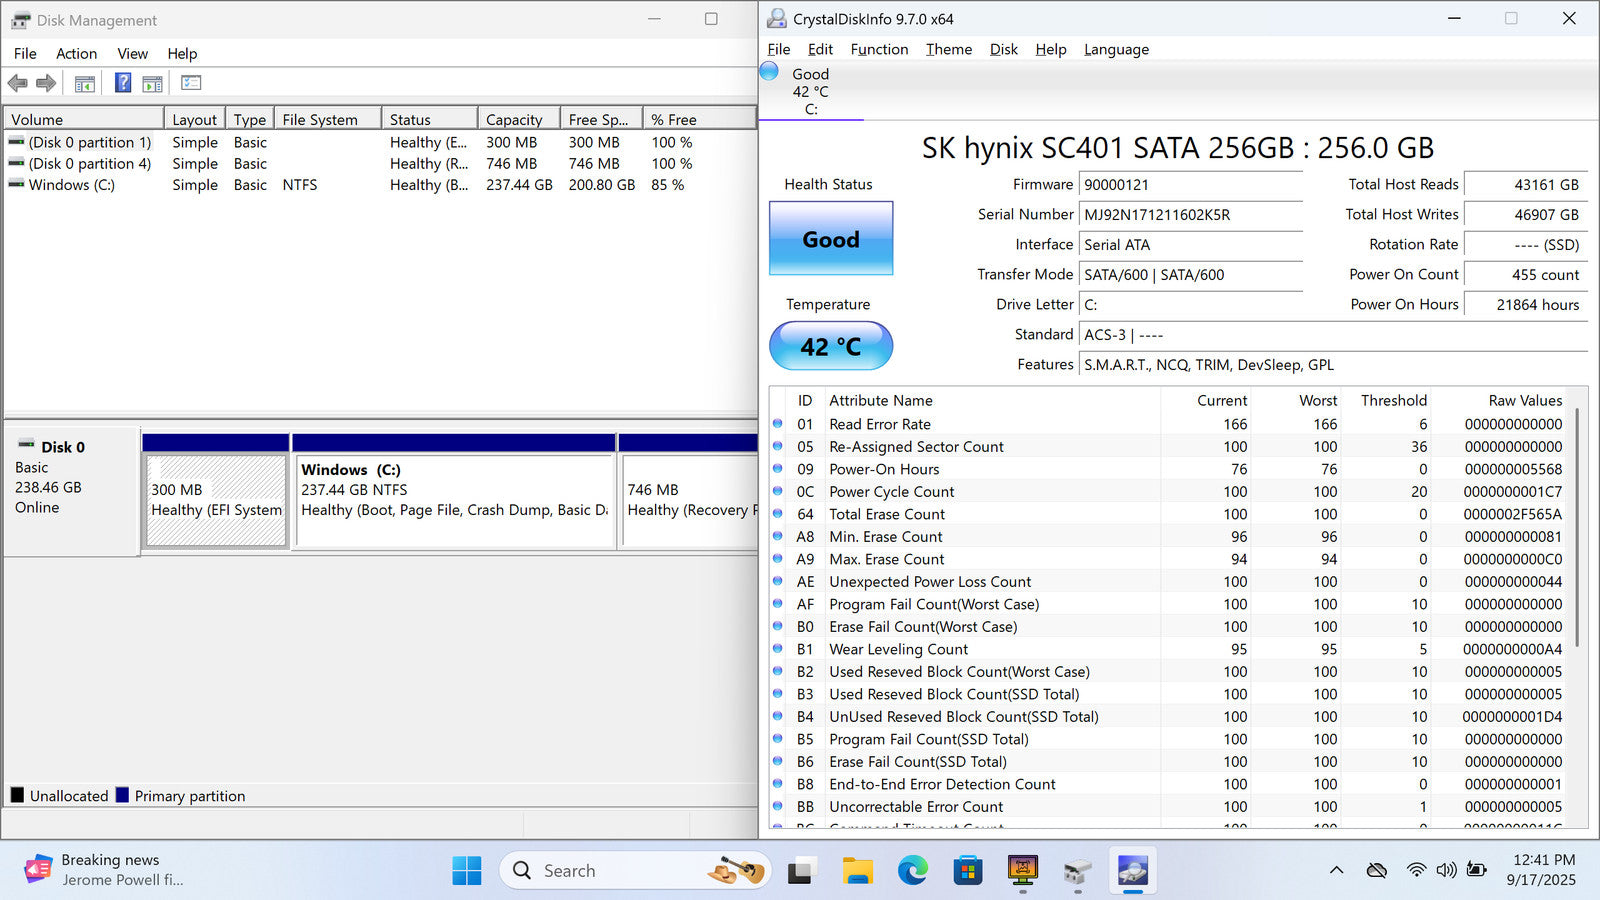Sort volumes by the Capacity column header

(x=514, y=119)
